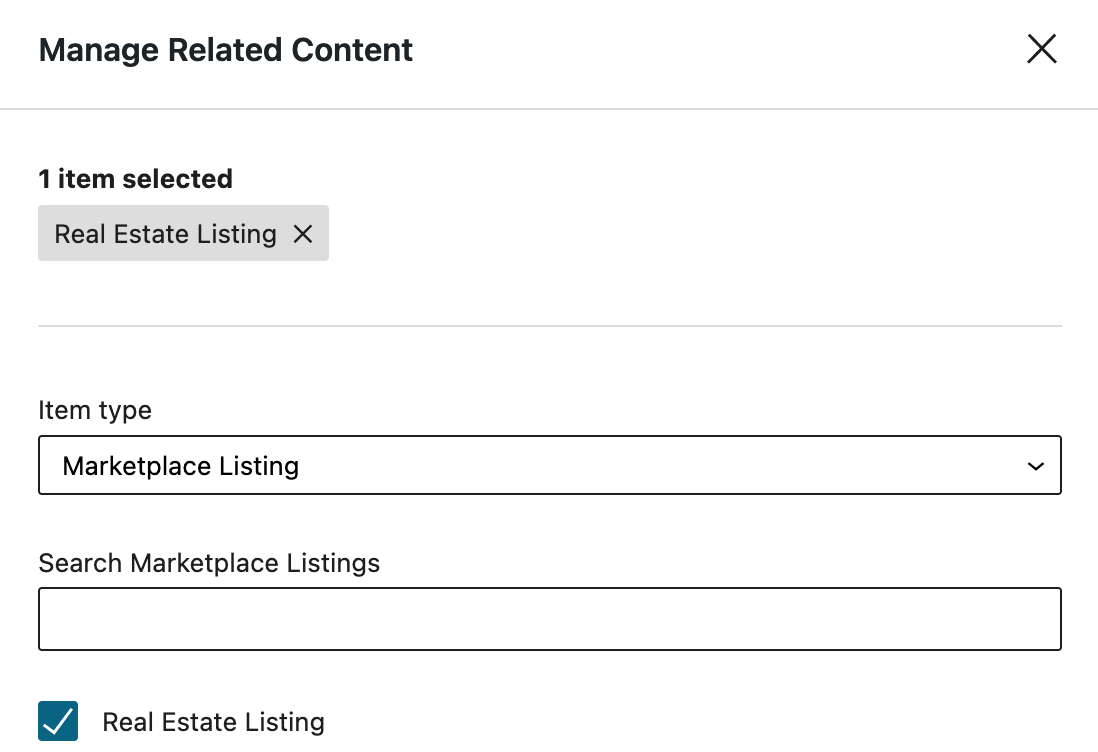Click the 1 item selected text

(135, 179)
